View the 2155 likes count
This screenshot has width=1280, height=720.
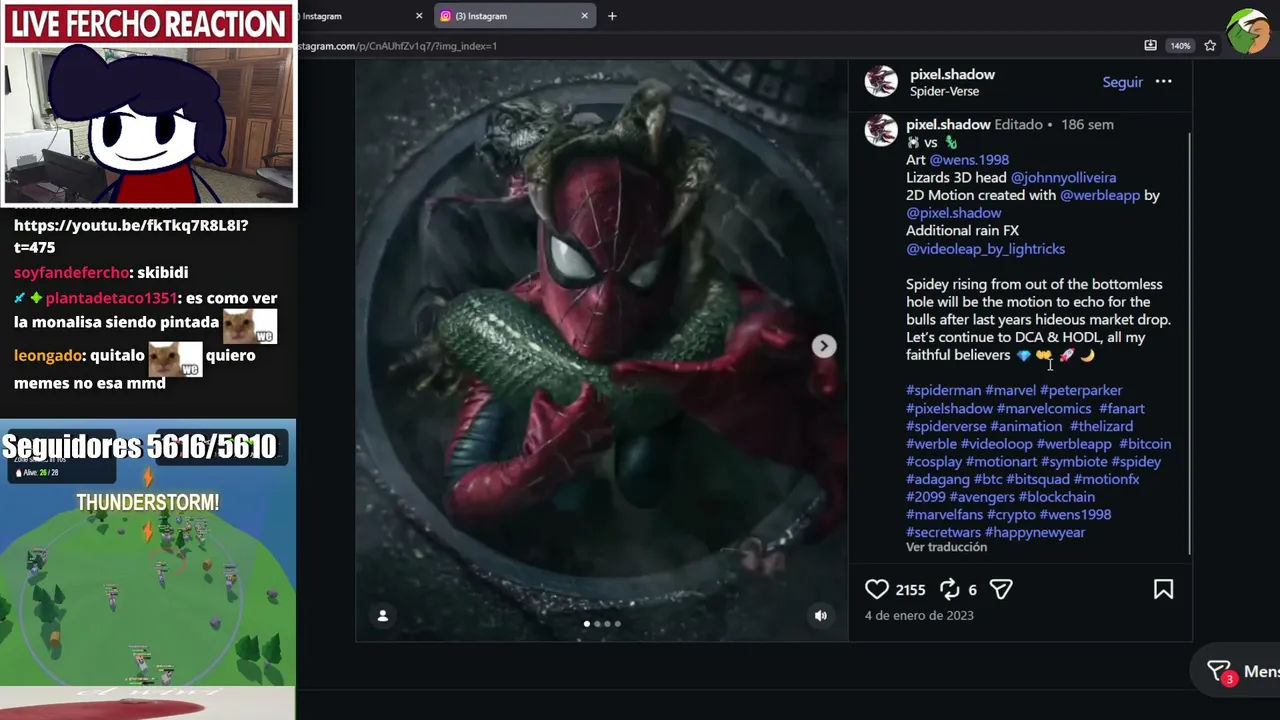click(x=910, y=590)
